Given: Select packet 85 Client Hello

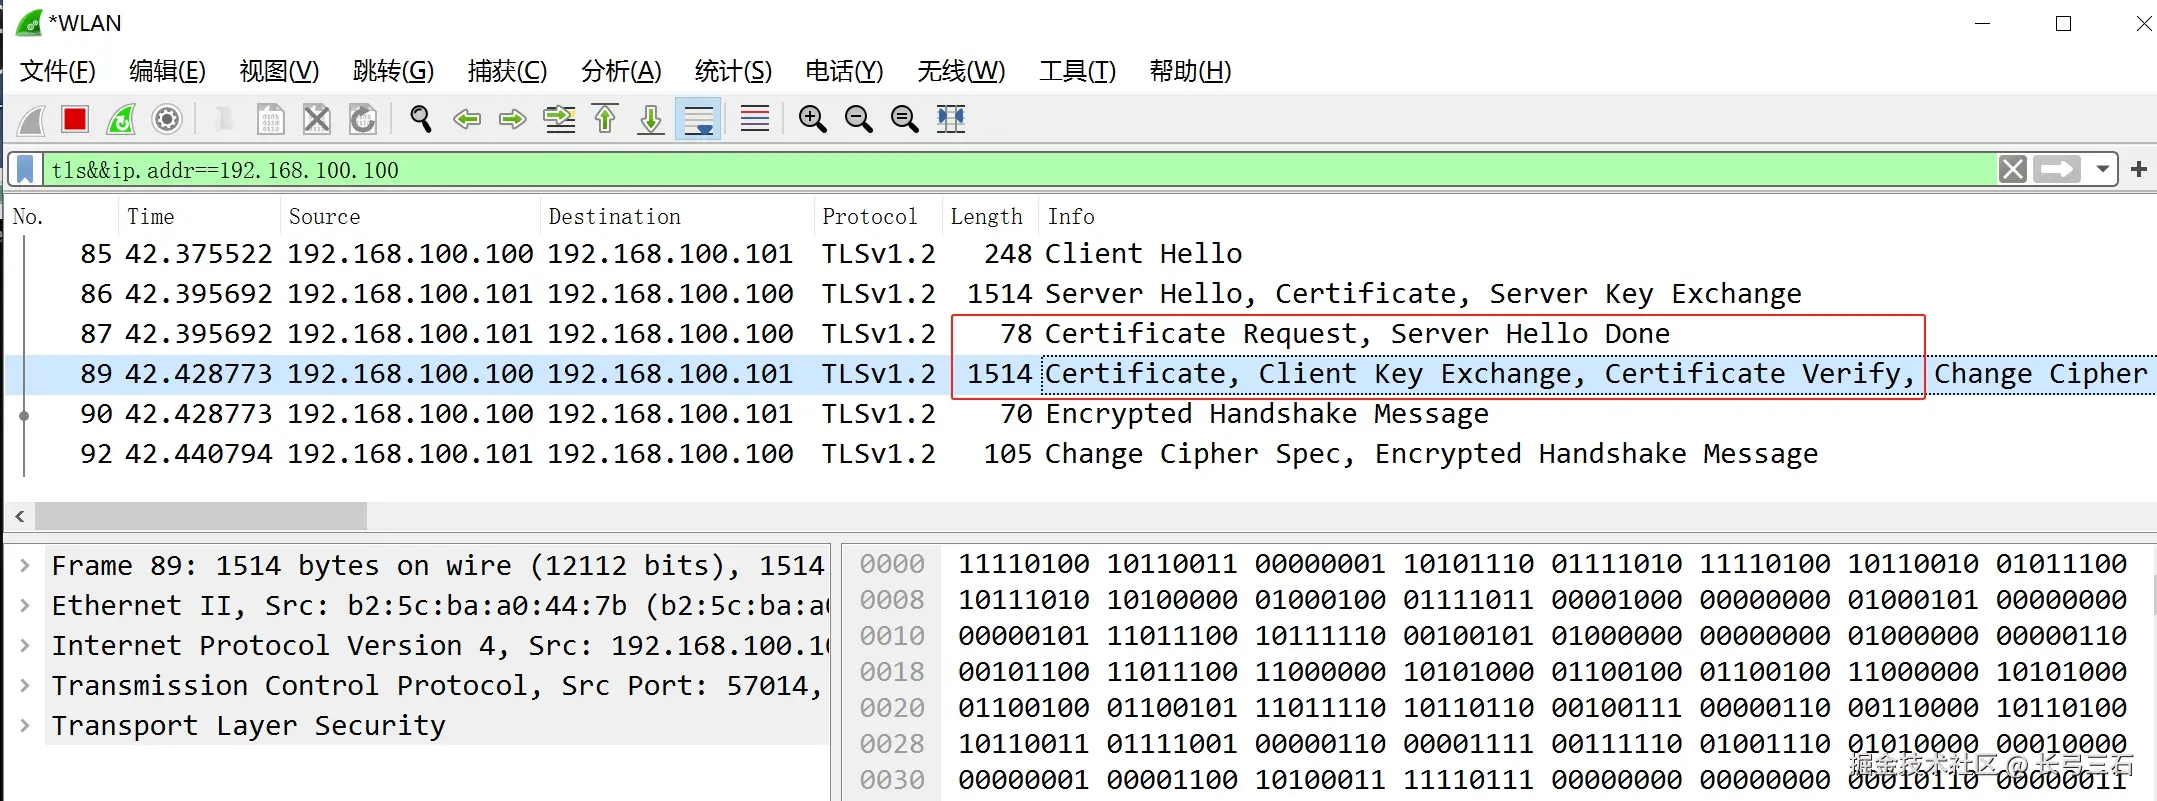Looking at the screenshot, I should tap(1080, 254).
